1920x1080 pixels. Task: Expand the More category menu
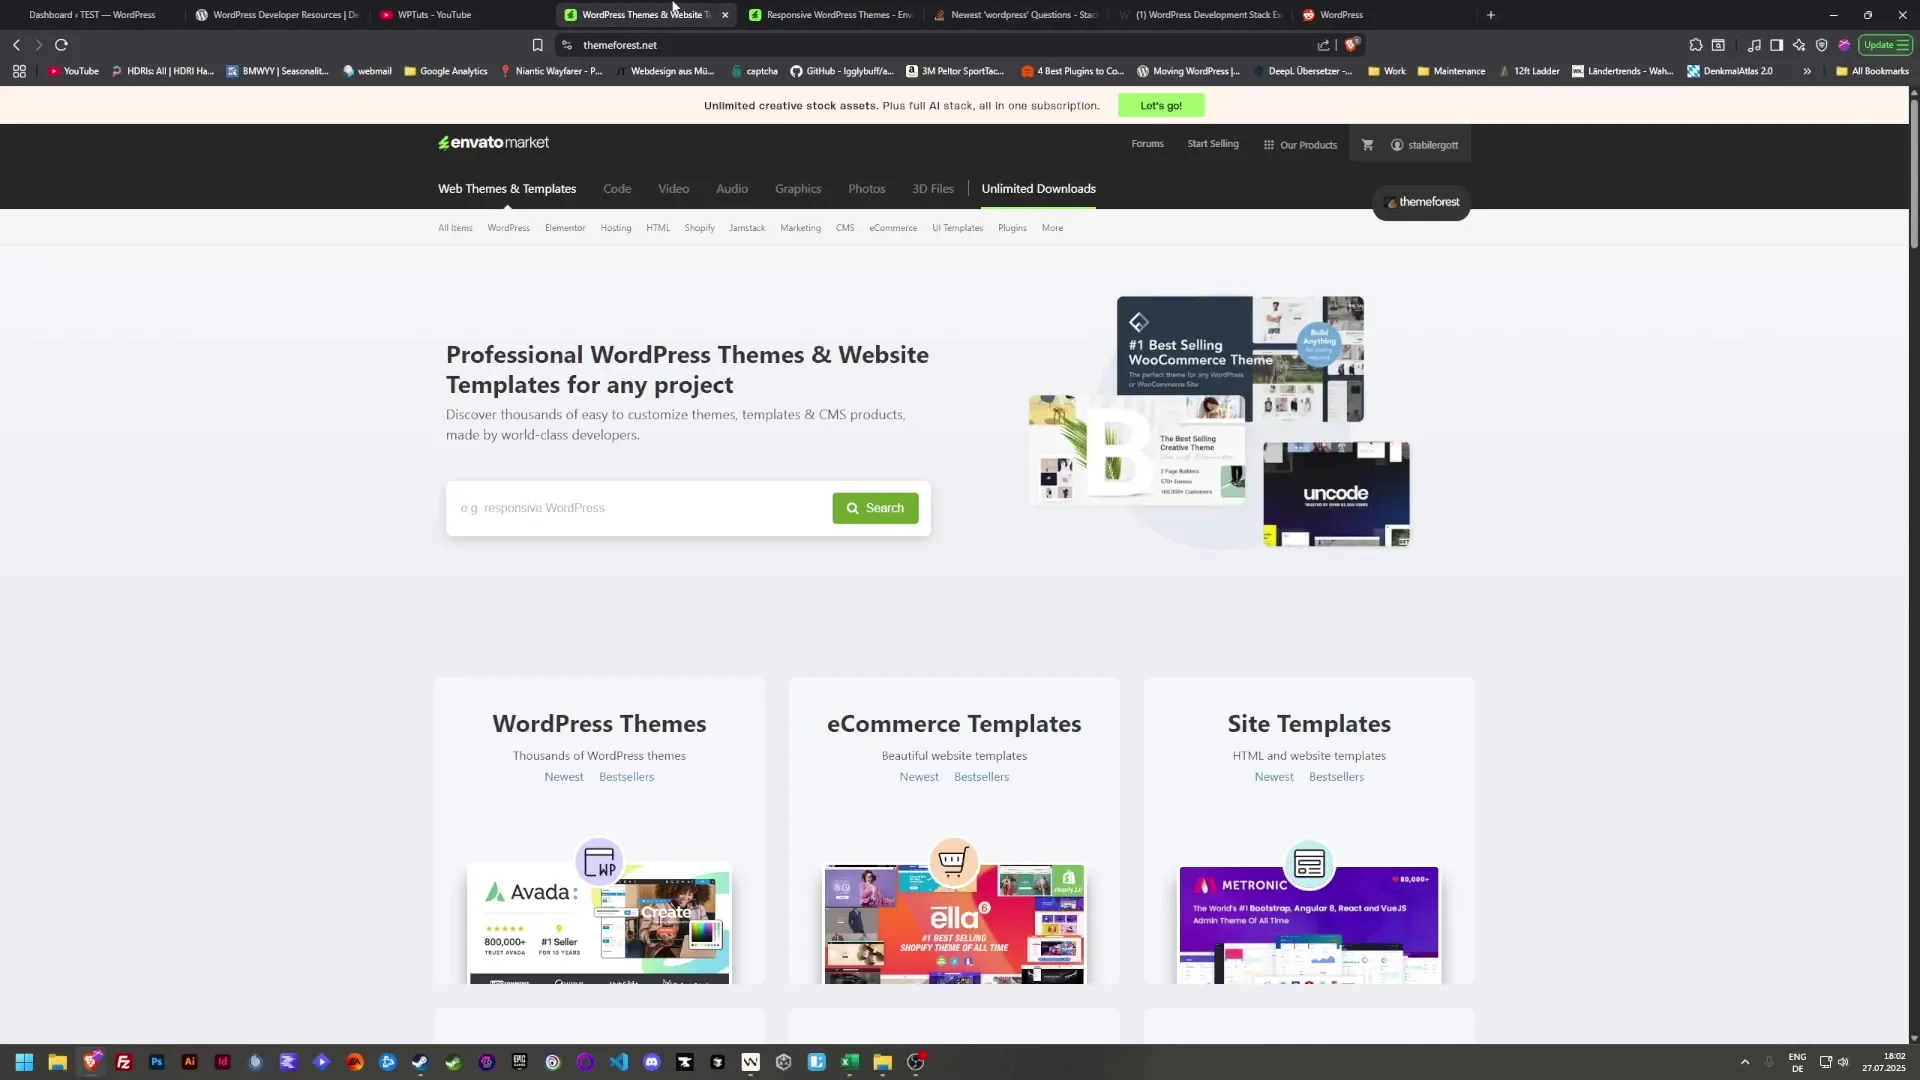[x=1052, y=227]
